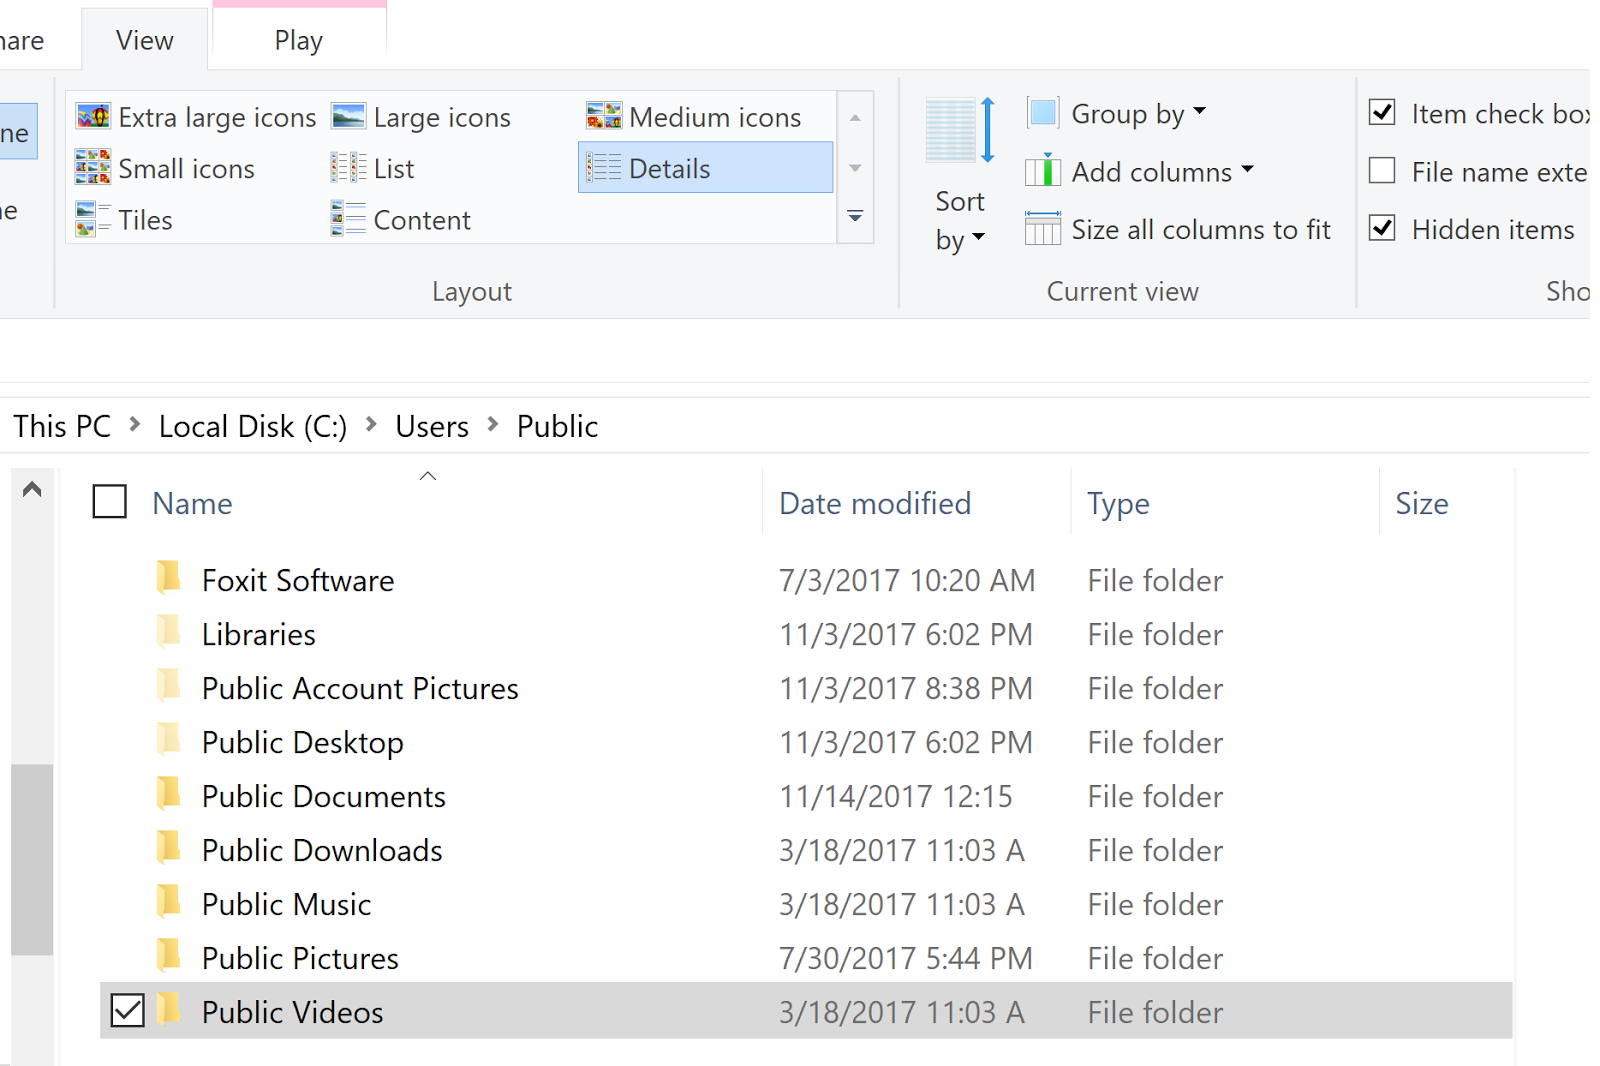Viewport: 1600px width, 1066px height.
Task: Switch layout to Extra large icons
Action: point(215,116)
